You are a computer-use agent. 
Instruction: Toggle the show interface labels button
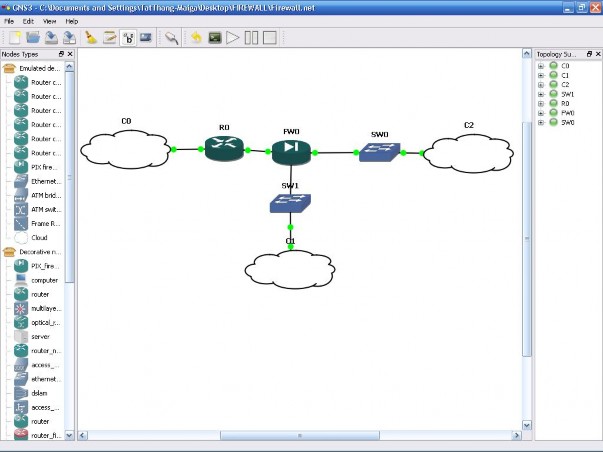coord(128,38)
